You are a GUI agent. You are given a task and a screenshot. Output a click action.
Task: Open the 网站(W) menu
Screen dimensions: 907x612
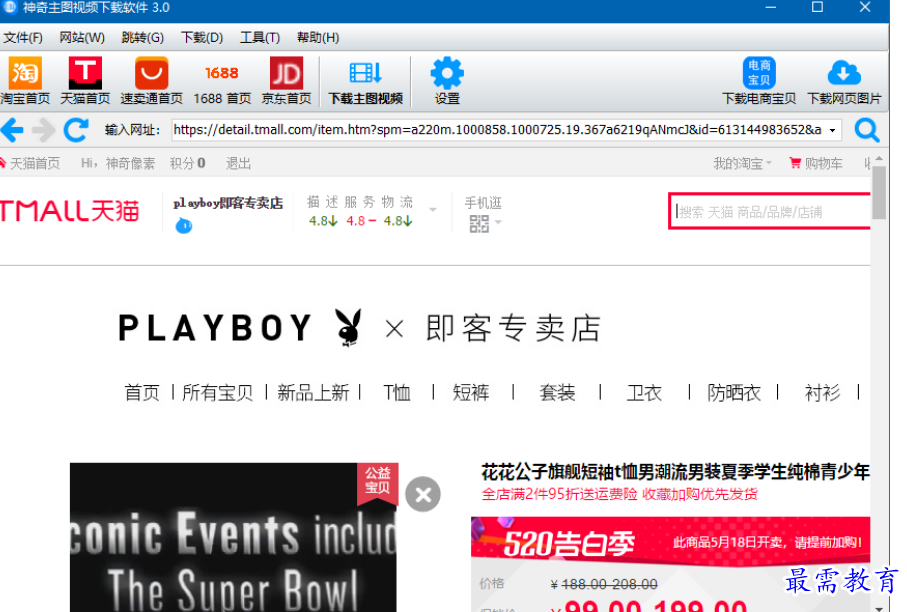(82, 38)
